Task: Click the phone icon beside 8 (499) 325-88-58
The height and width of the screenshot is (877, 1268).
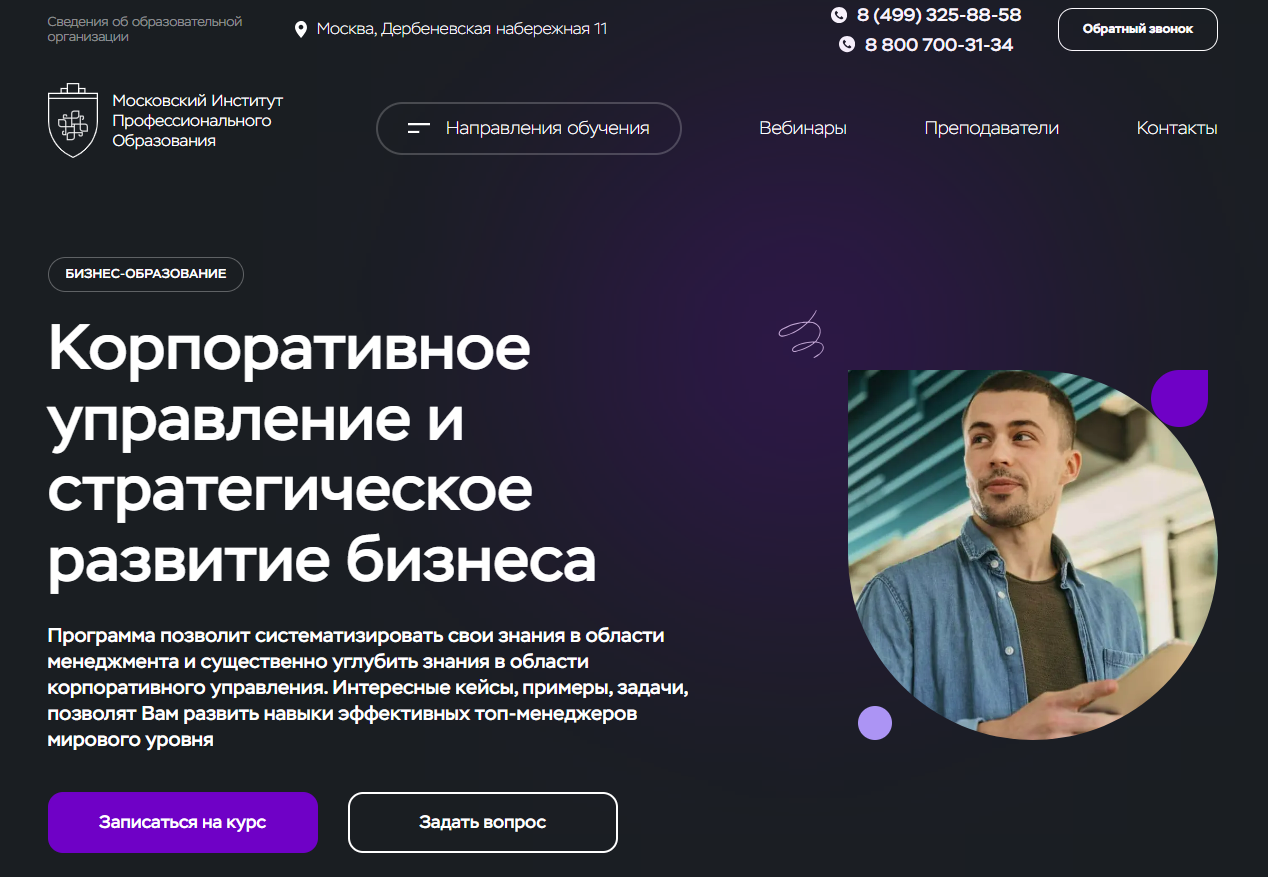Action: pos(839,15)
